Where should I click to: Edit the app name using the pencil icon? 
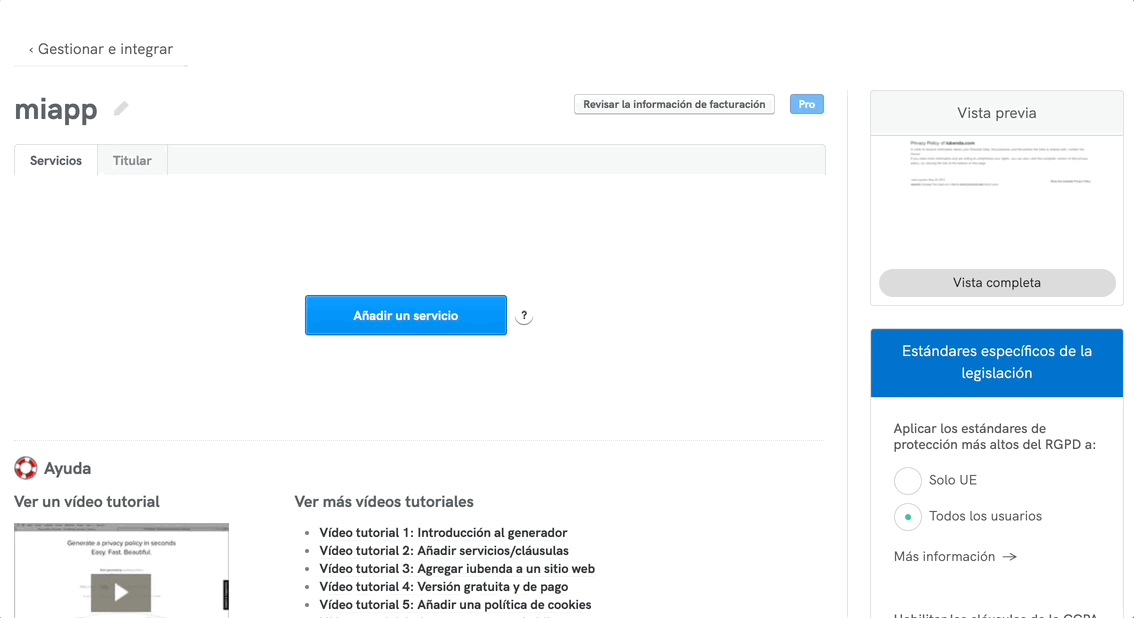tap(120, 109)
